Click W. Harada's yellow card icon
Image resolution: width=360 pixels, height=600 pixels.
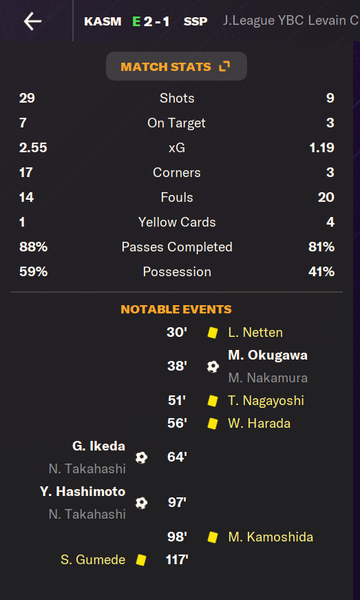pyautogui.click(x=212, y=424)
